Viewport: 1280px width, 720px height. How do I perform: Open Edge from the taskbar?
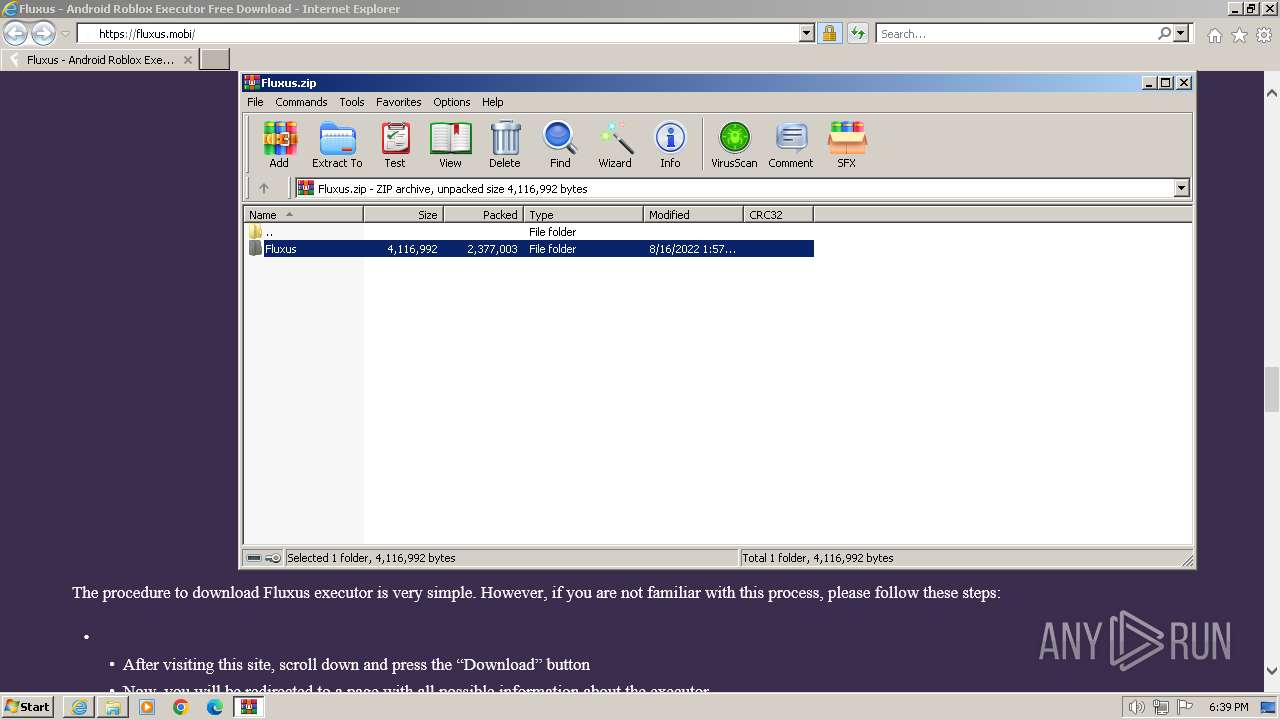click(214, 707)
